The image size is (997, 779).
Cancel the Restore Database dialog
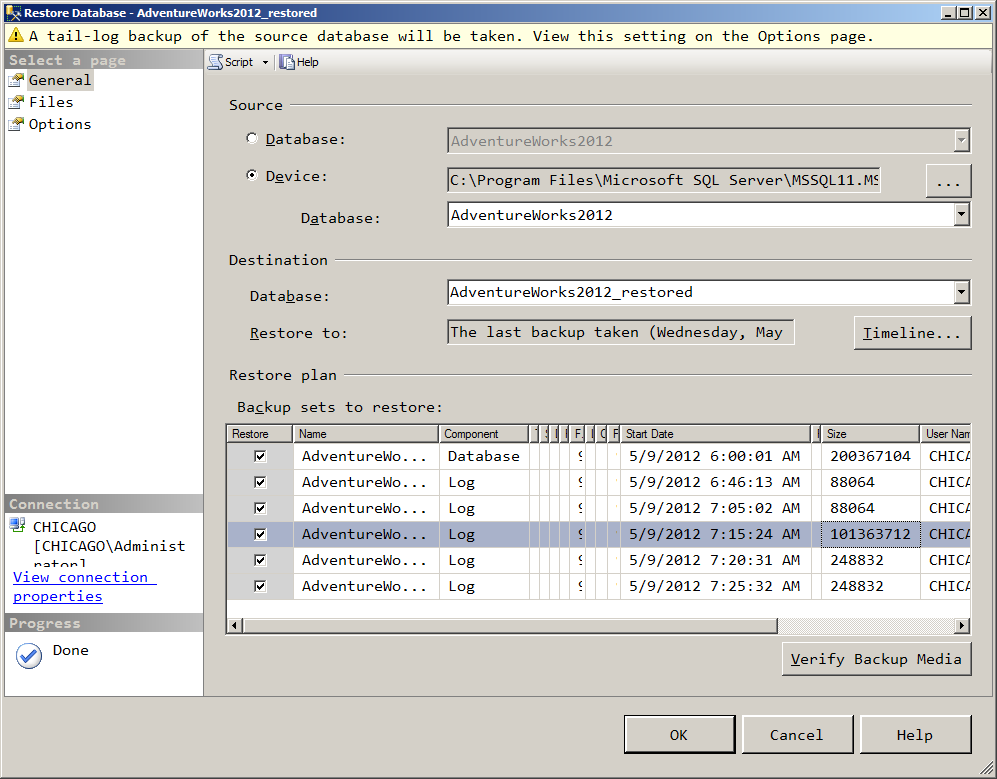click(x=797, y=734)
